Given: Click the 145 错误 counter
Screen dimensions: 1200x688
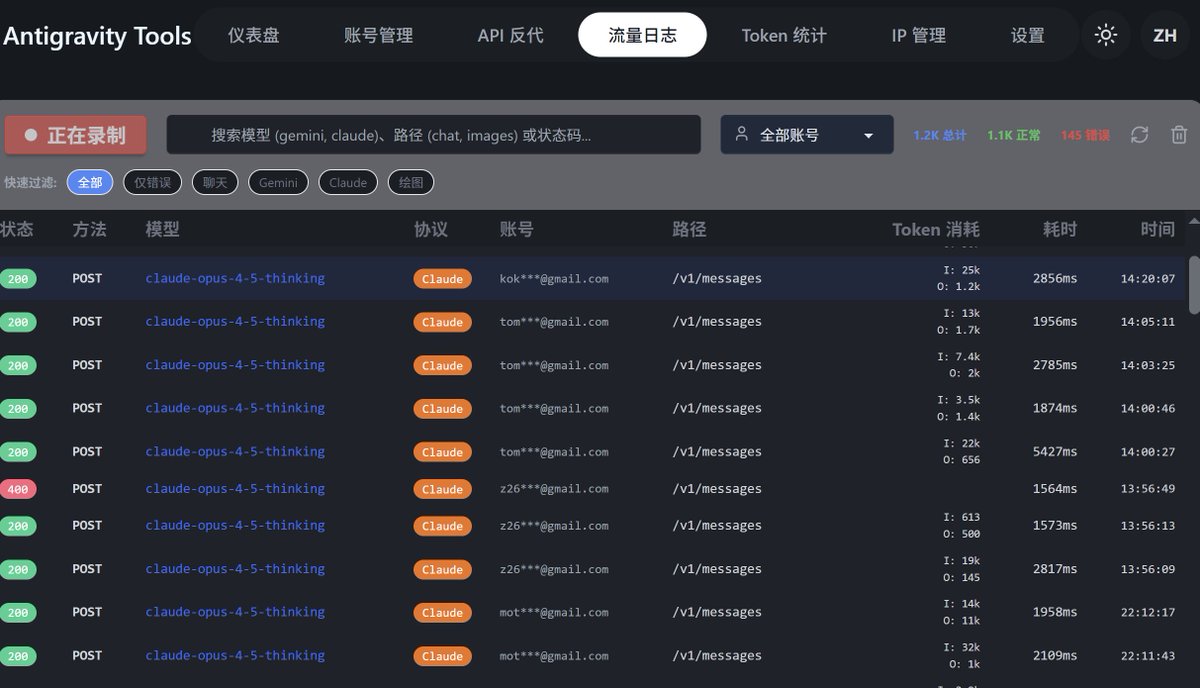Looking at the screenshot, I should 1085,135.
